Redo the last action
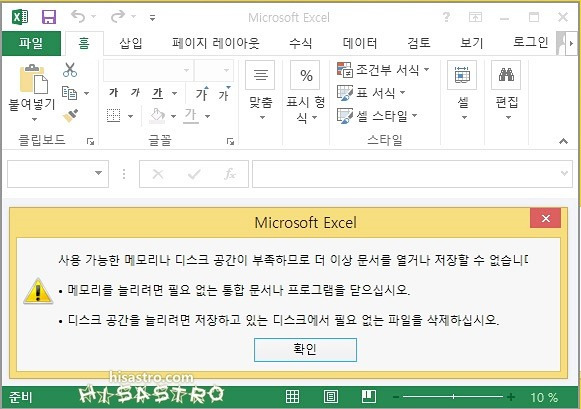The image size is (581, 409). point(118,16)
